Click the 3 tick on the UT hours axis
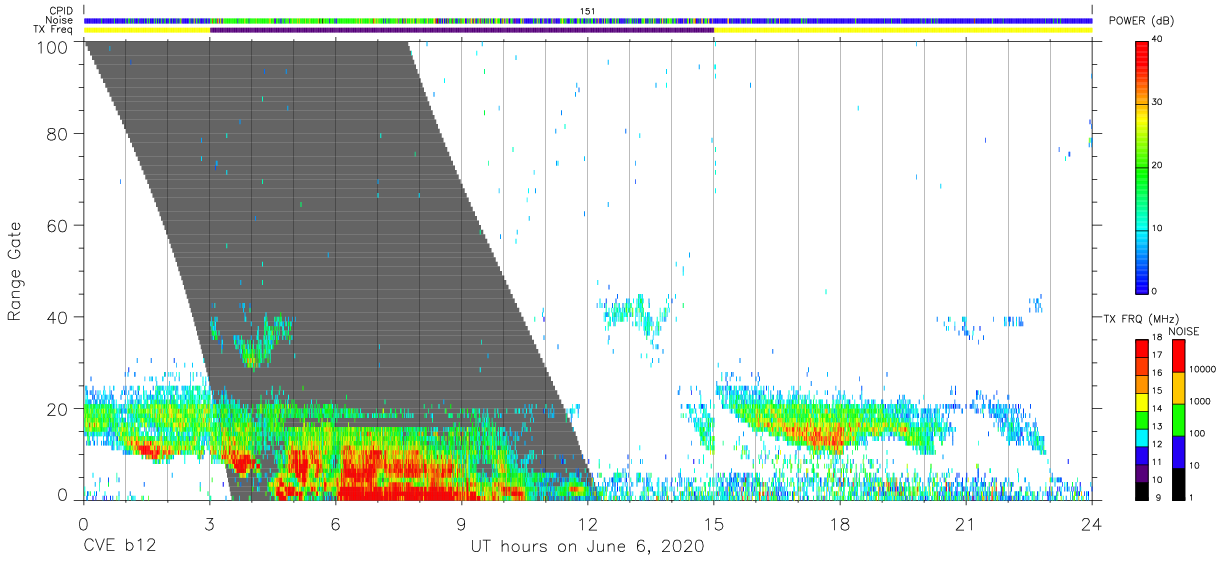The image size is (1228, 567). 209,524
